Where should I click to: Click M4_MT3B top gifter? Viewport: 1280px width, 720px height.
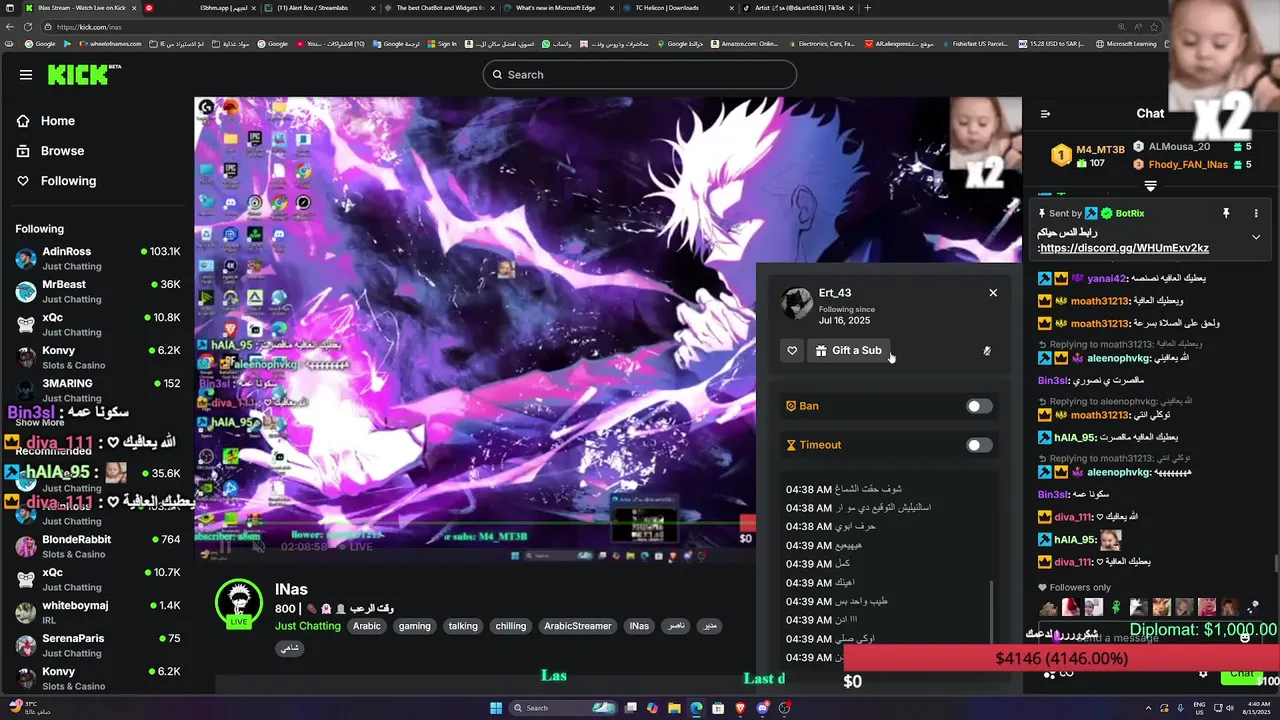click(1100, 150)
